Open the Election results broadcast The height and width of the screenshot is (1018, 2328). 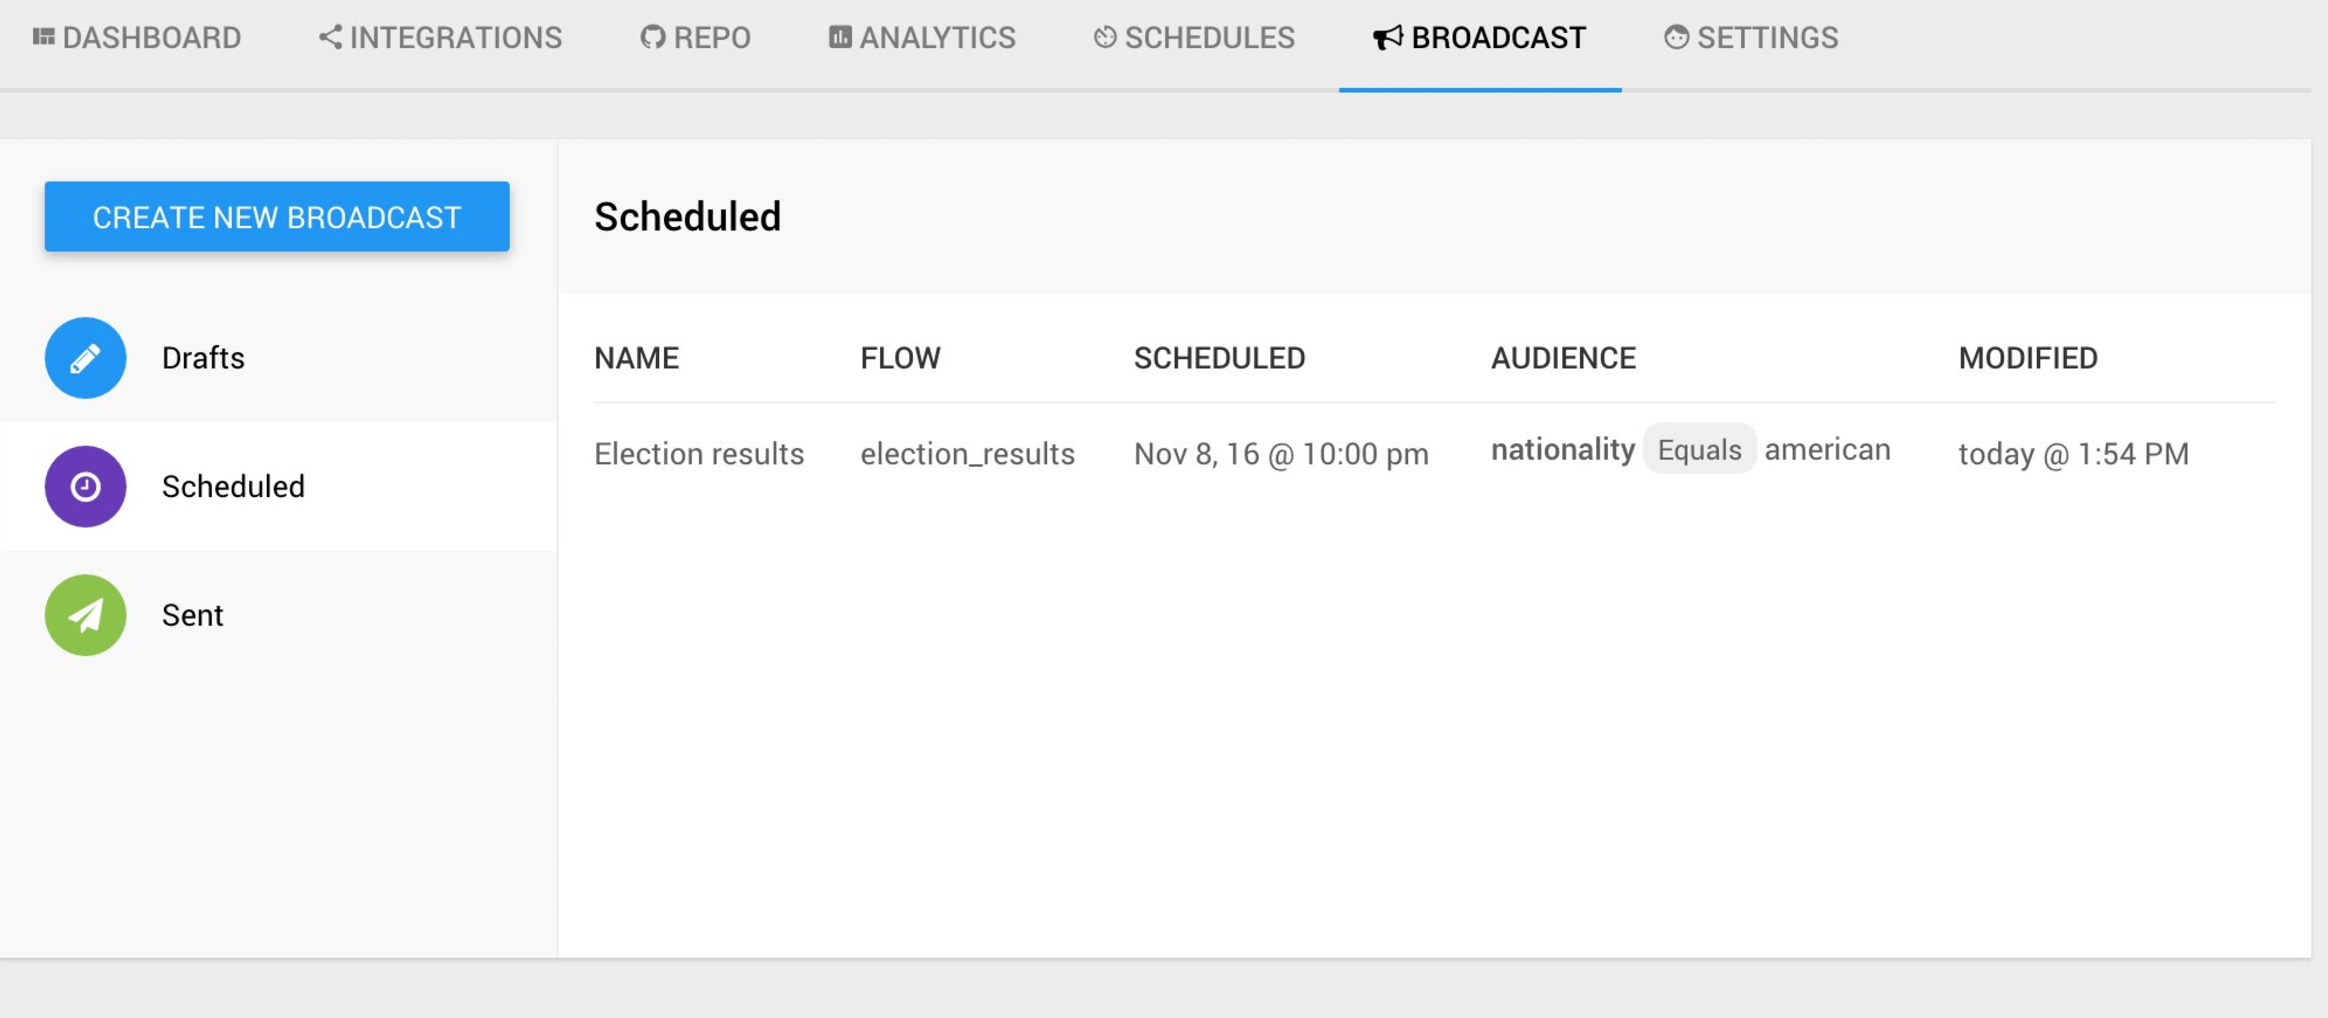(699, 454)
